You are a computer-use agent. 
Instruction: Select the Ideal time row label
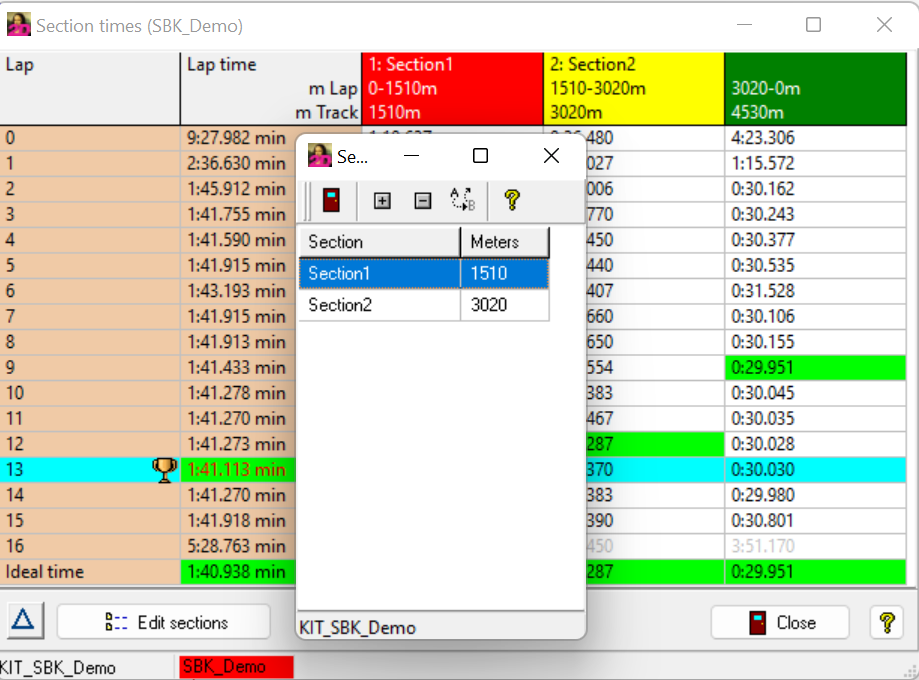(x=90, y=572)
